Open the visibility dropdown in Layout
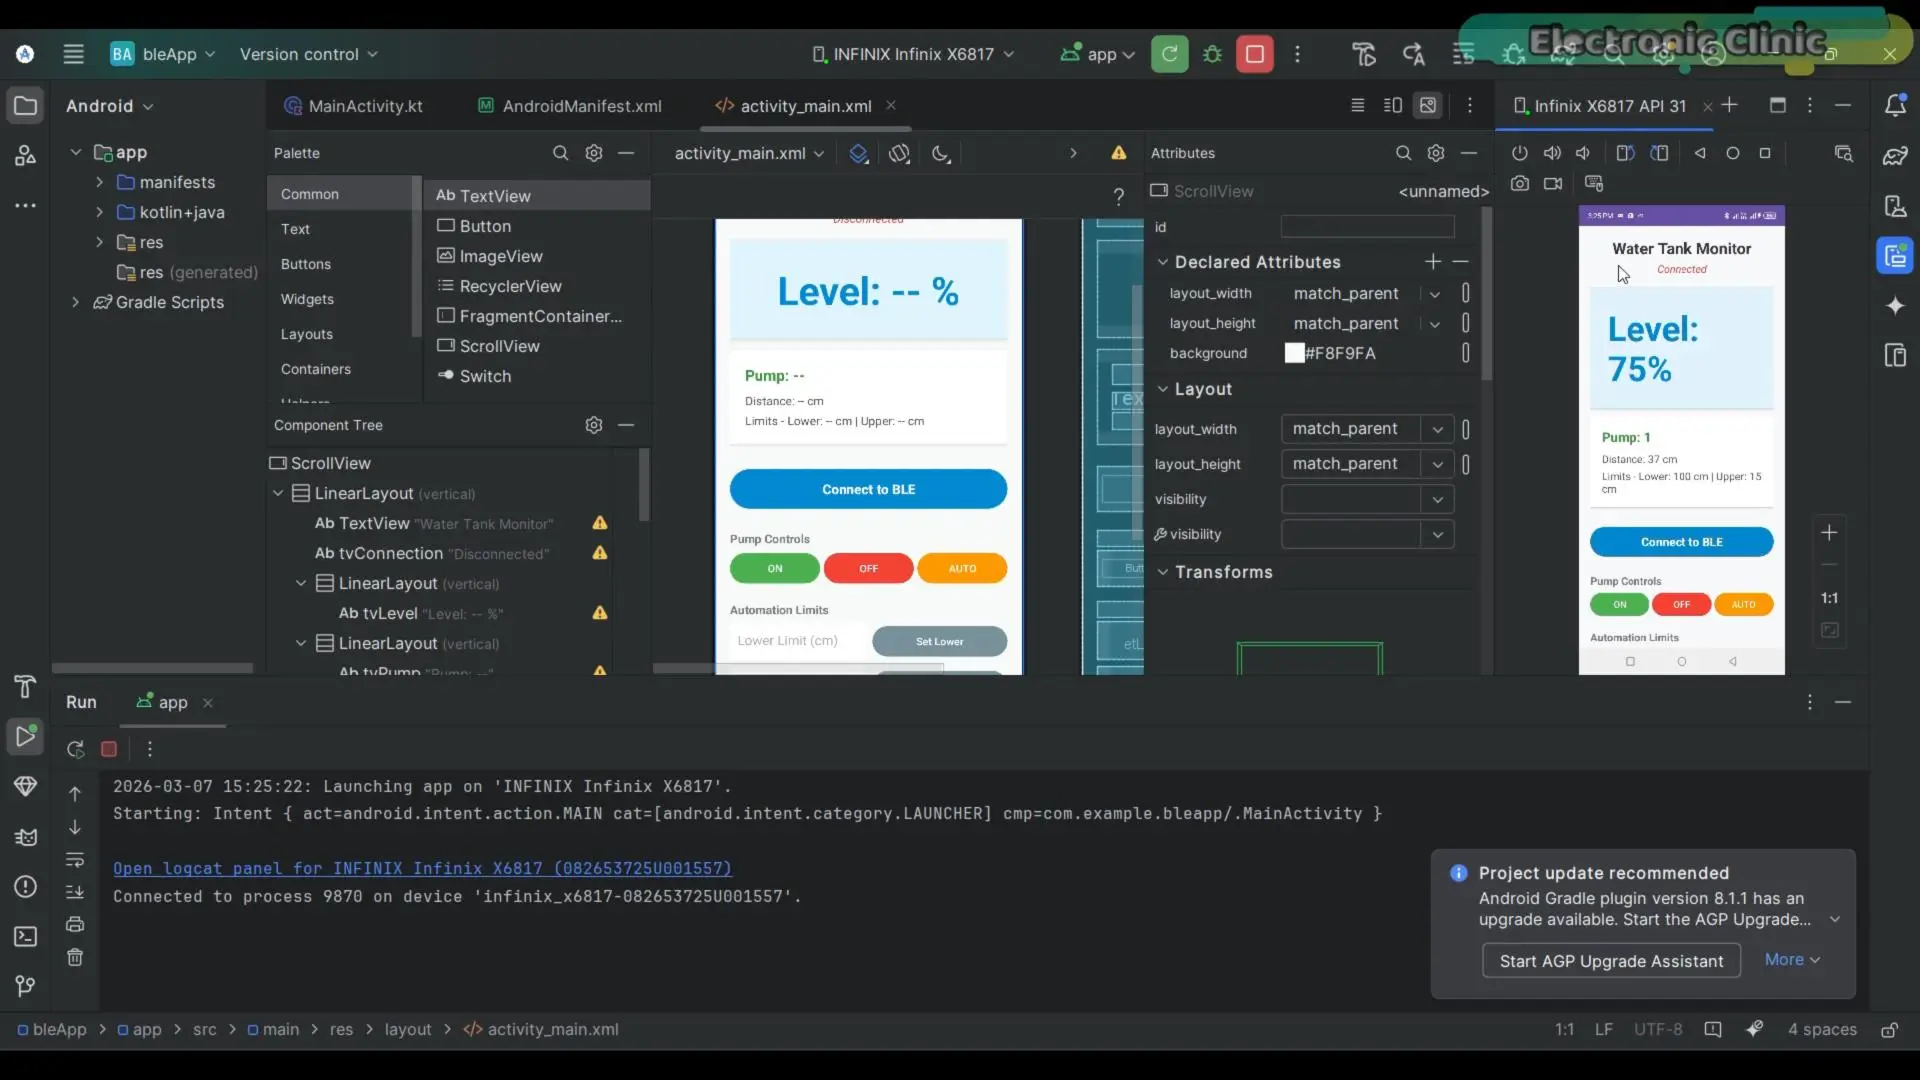This screenshot has height=1080, width=1920. click(1437, 499)
